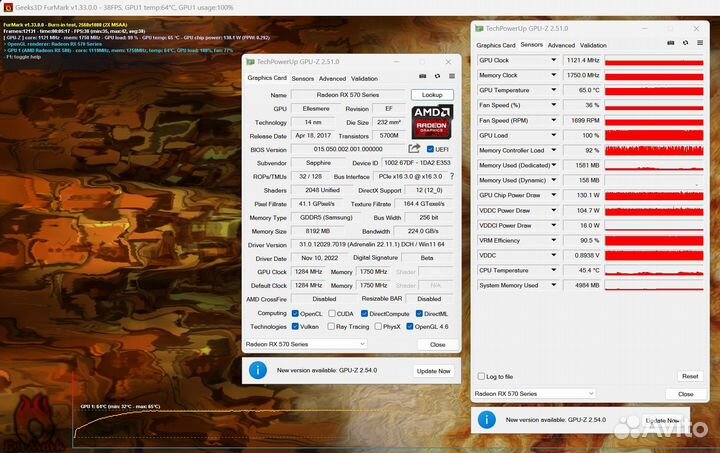Click the refresh icon in center GPU-Z window

437,76
